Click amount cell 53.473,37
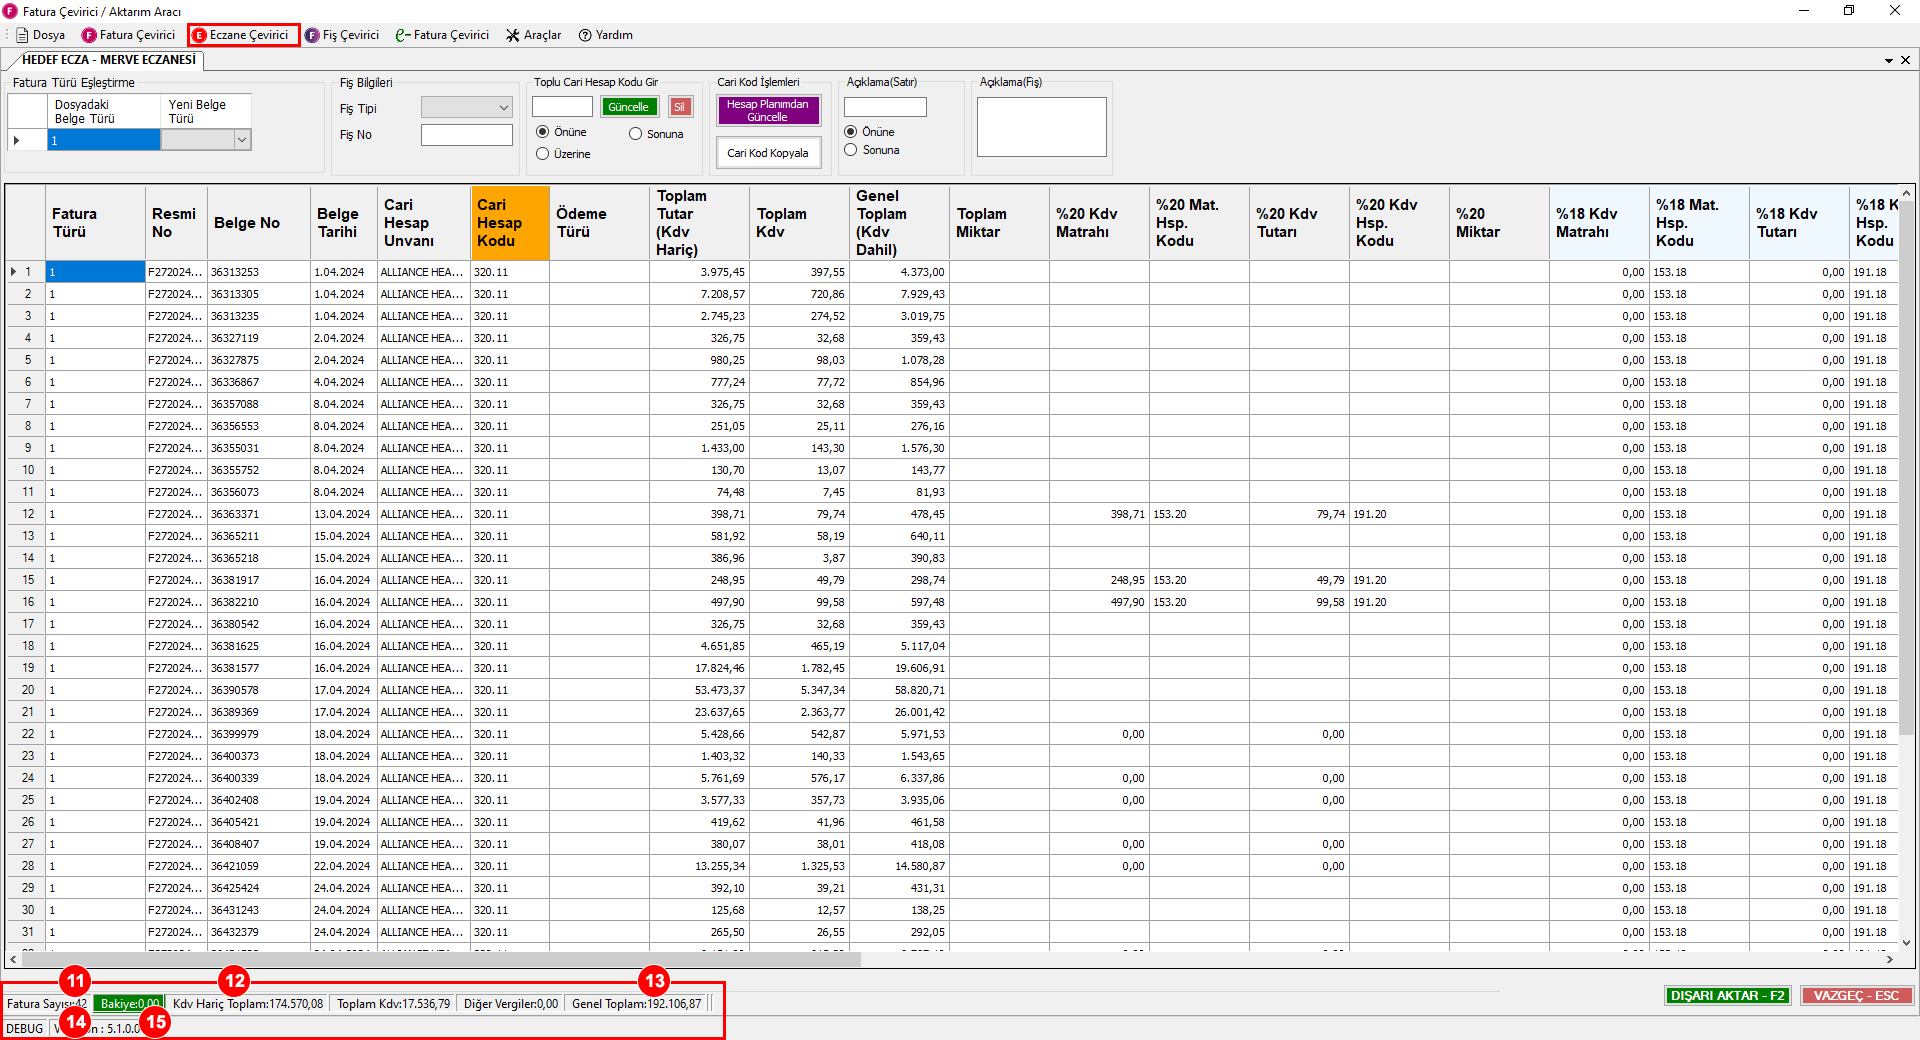Image resolution: width=1920 pixels, height=1040 pixels. [x=699, y=690]
